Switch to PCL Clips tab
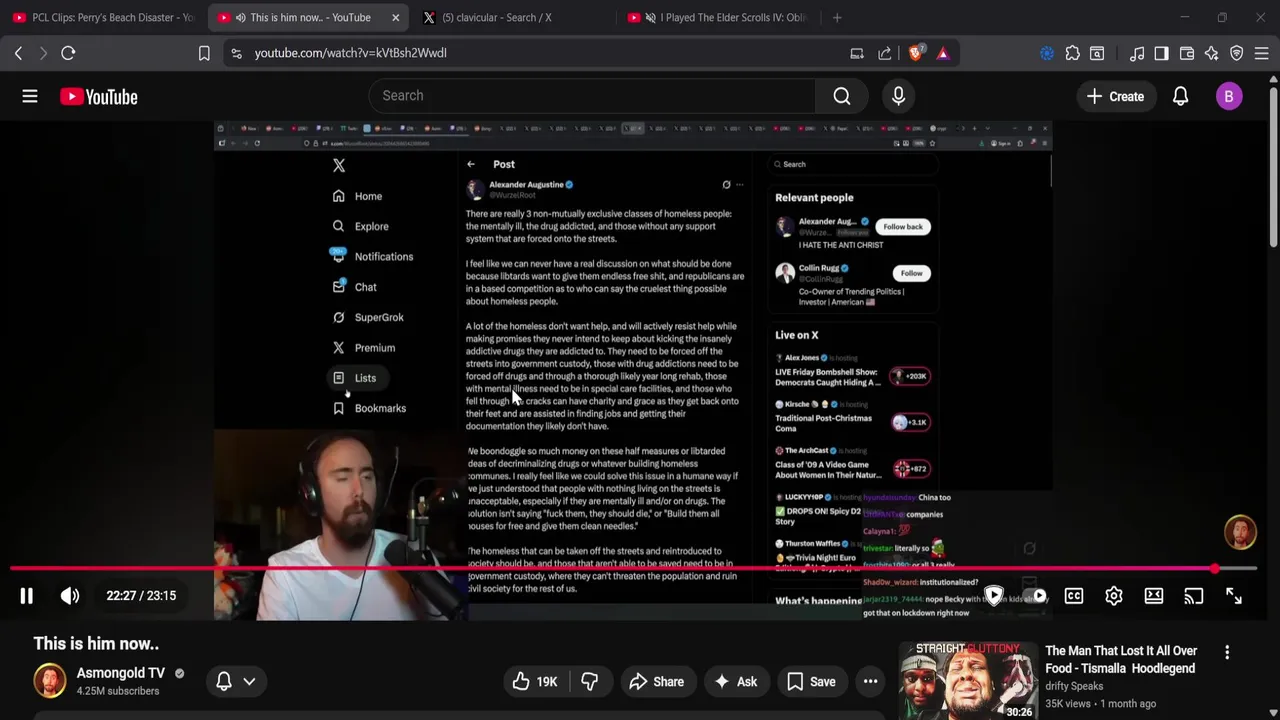Screen dimensions: 1280x720 click(x=102, y=17)
